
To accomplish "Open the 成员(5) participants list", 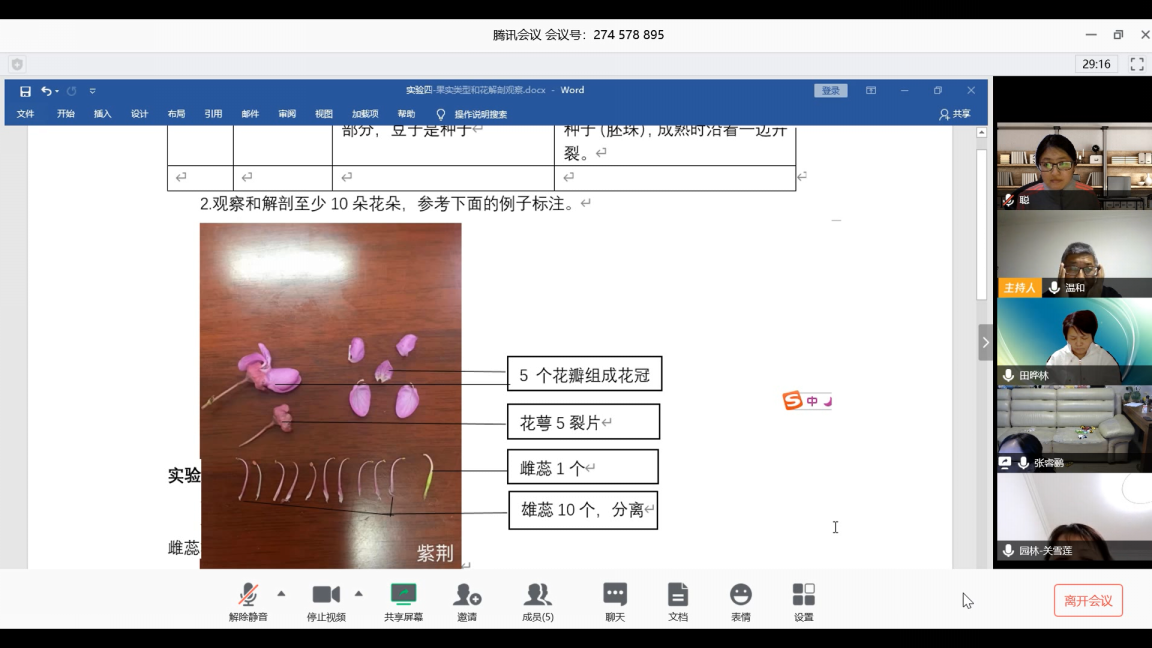I will (x=538, y=602).
